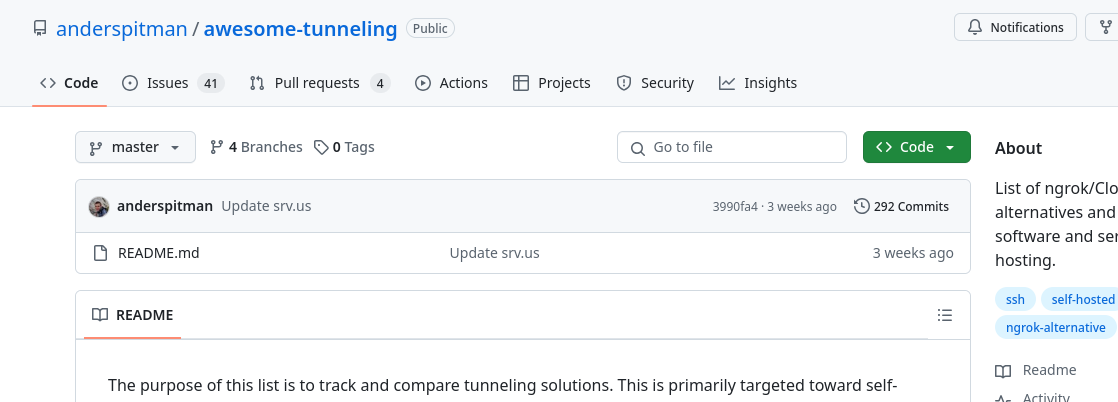Image resolution: width=1118 pixels, height=402 pixels.
Task: Click the repository icon beside owner name
Action: [x=40, y=29]
